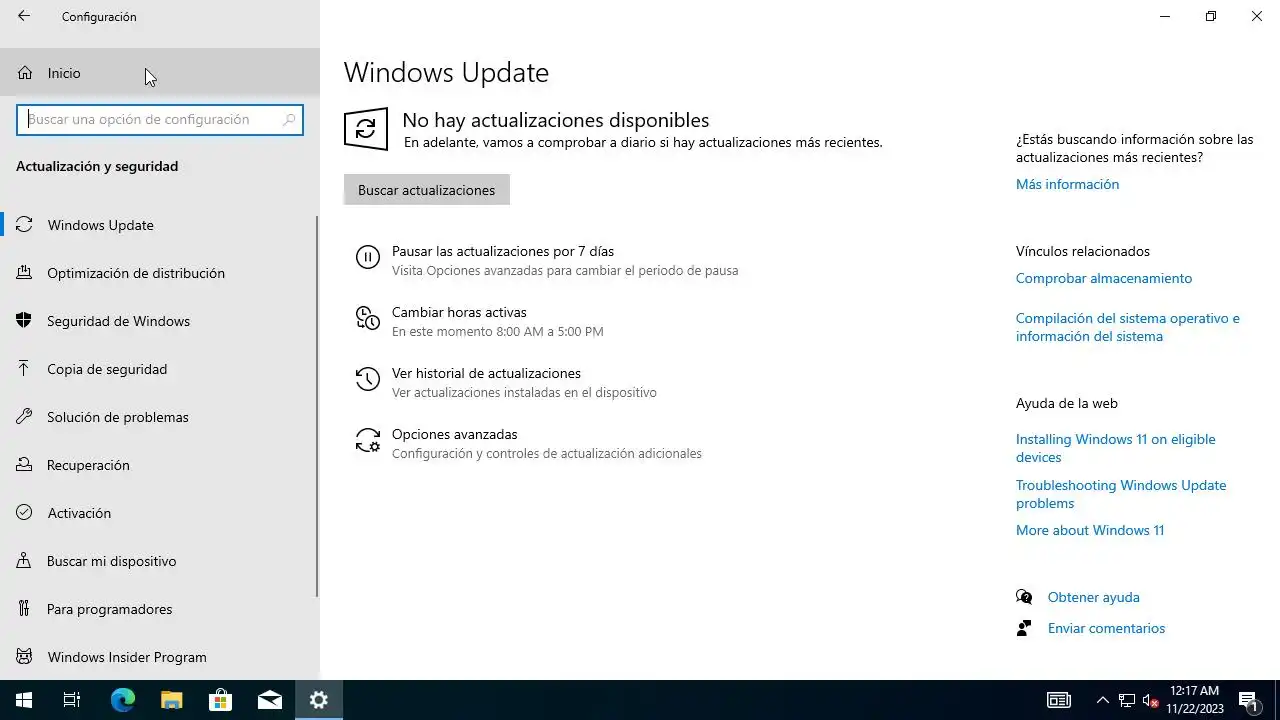Image resolution: width=1280 pixels, height=720 pixels.
Task: Click the network tray icon
Action: point(1127,700)
